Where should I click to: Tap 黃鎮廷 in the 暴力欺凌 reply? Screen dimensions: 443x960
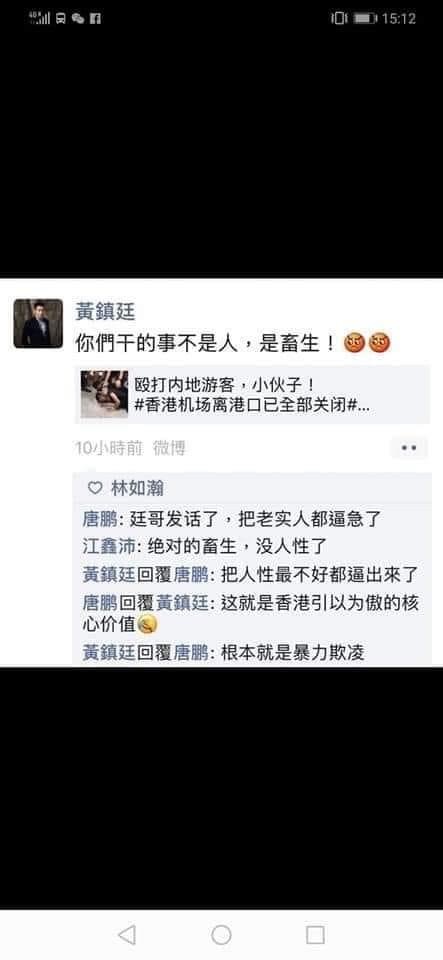[108, 653]
